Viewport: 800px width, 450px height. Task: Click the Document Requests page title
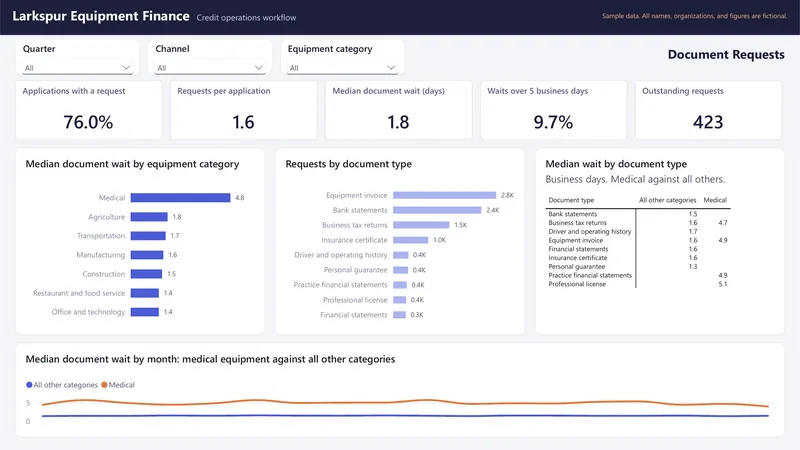pyautogui.click(x=726, y=55)
